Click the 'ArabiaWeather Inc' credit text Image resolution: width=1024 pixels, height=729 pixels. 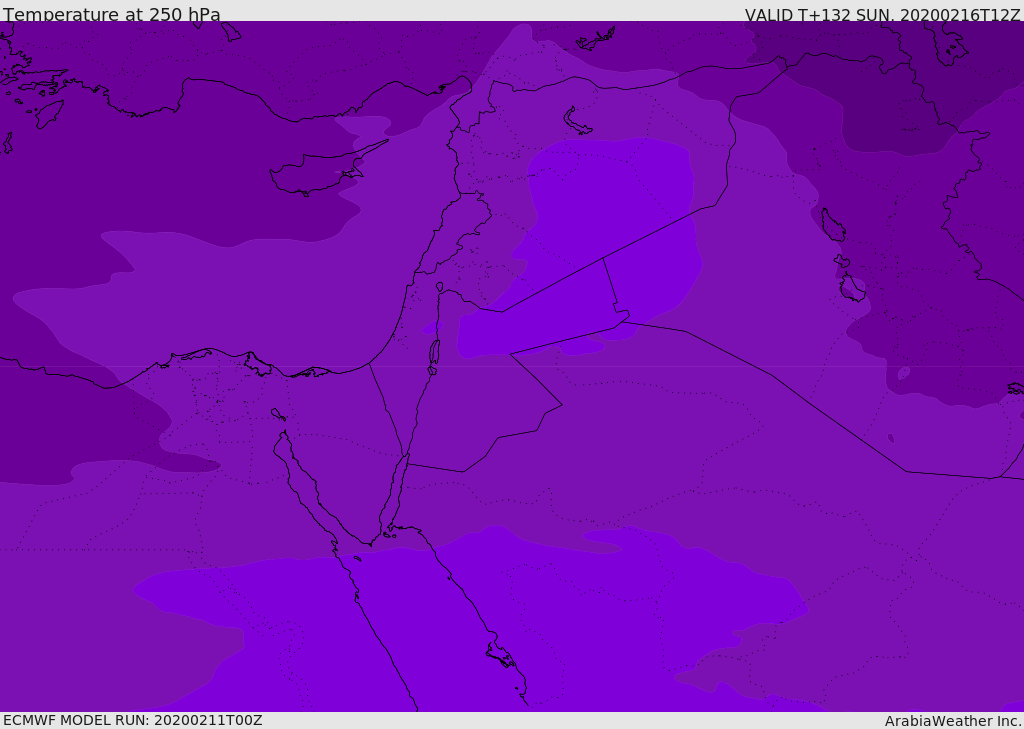[952, 721]
